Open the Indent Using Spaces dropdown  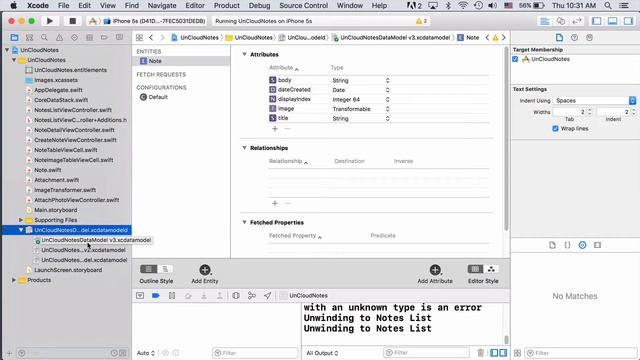click(x=595, y=100)
